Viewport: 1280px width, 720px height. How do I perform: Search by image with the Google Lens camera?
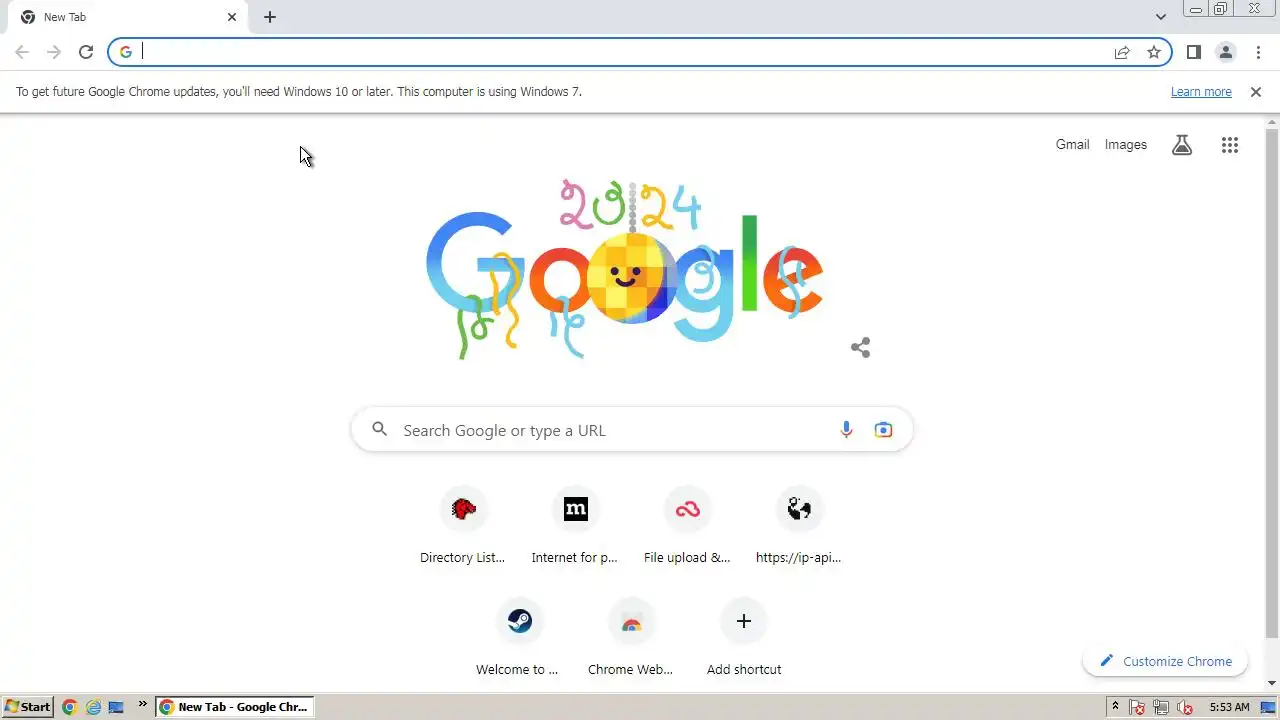[x=883, y=430]
